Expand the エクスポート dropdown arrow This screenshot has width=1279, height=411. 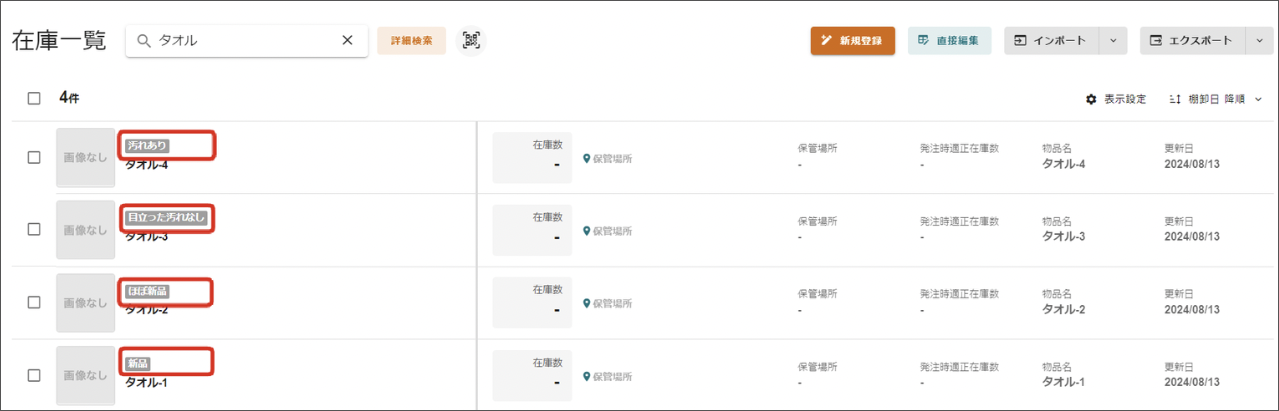(x=1259, y=41)
